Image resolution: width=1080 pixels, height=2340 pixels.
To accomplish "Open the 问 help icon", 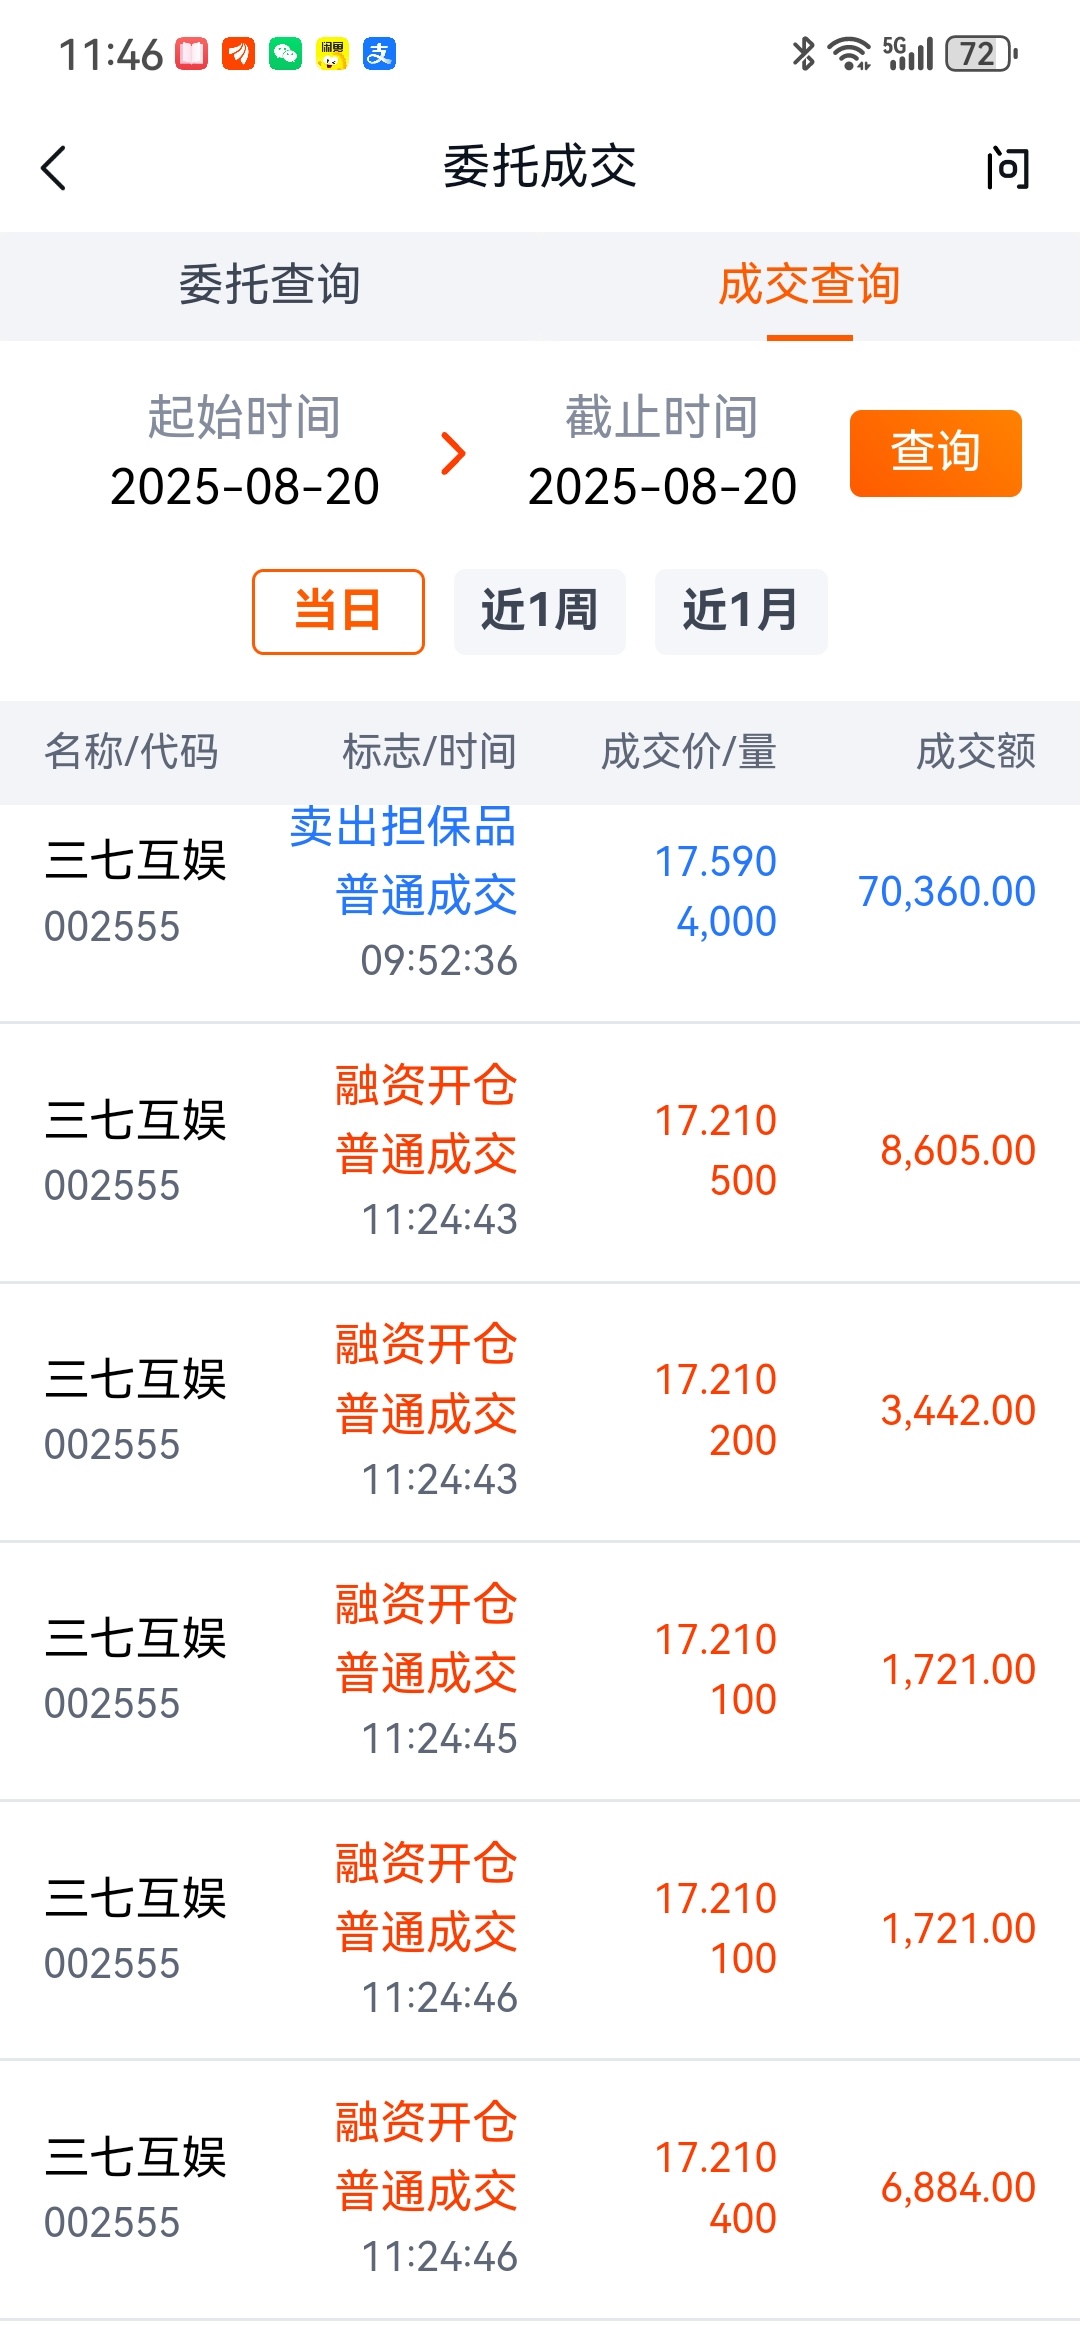I will tap(1007, 168).
